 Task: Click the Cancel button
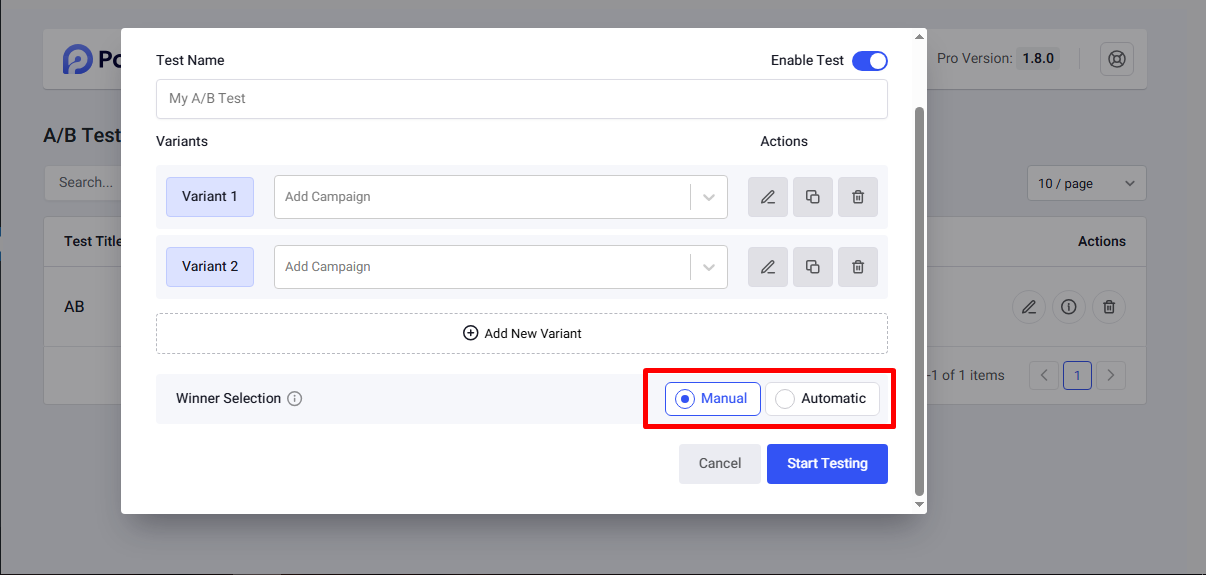pos(720,464)
